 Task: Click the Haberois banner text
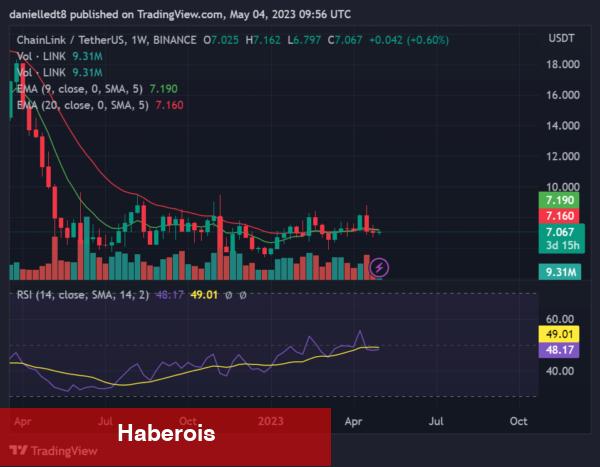click(166, 433)
